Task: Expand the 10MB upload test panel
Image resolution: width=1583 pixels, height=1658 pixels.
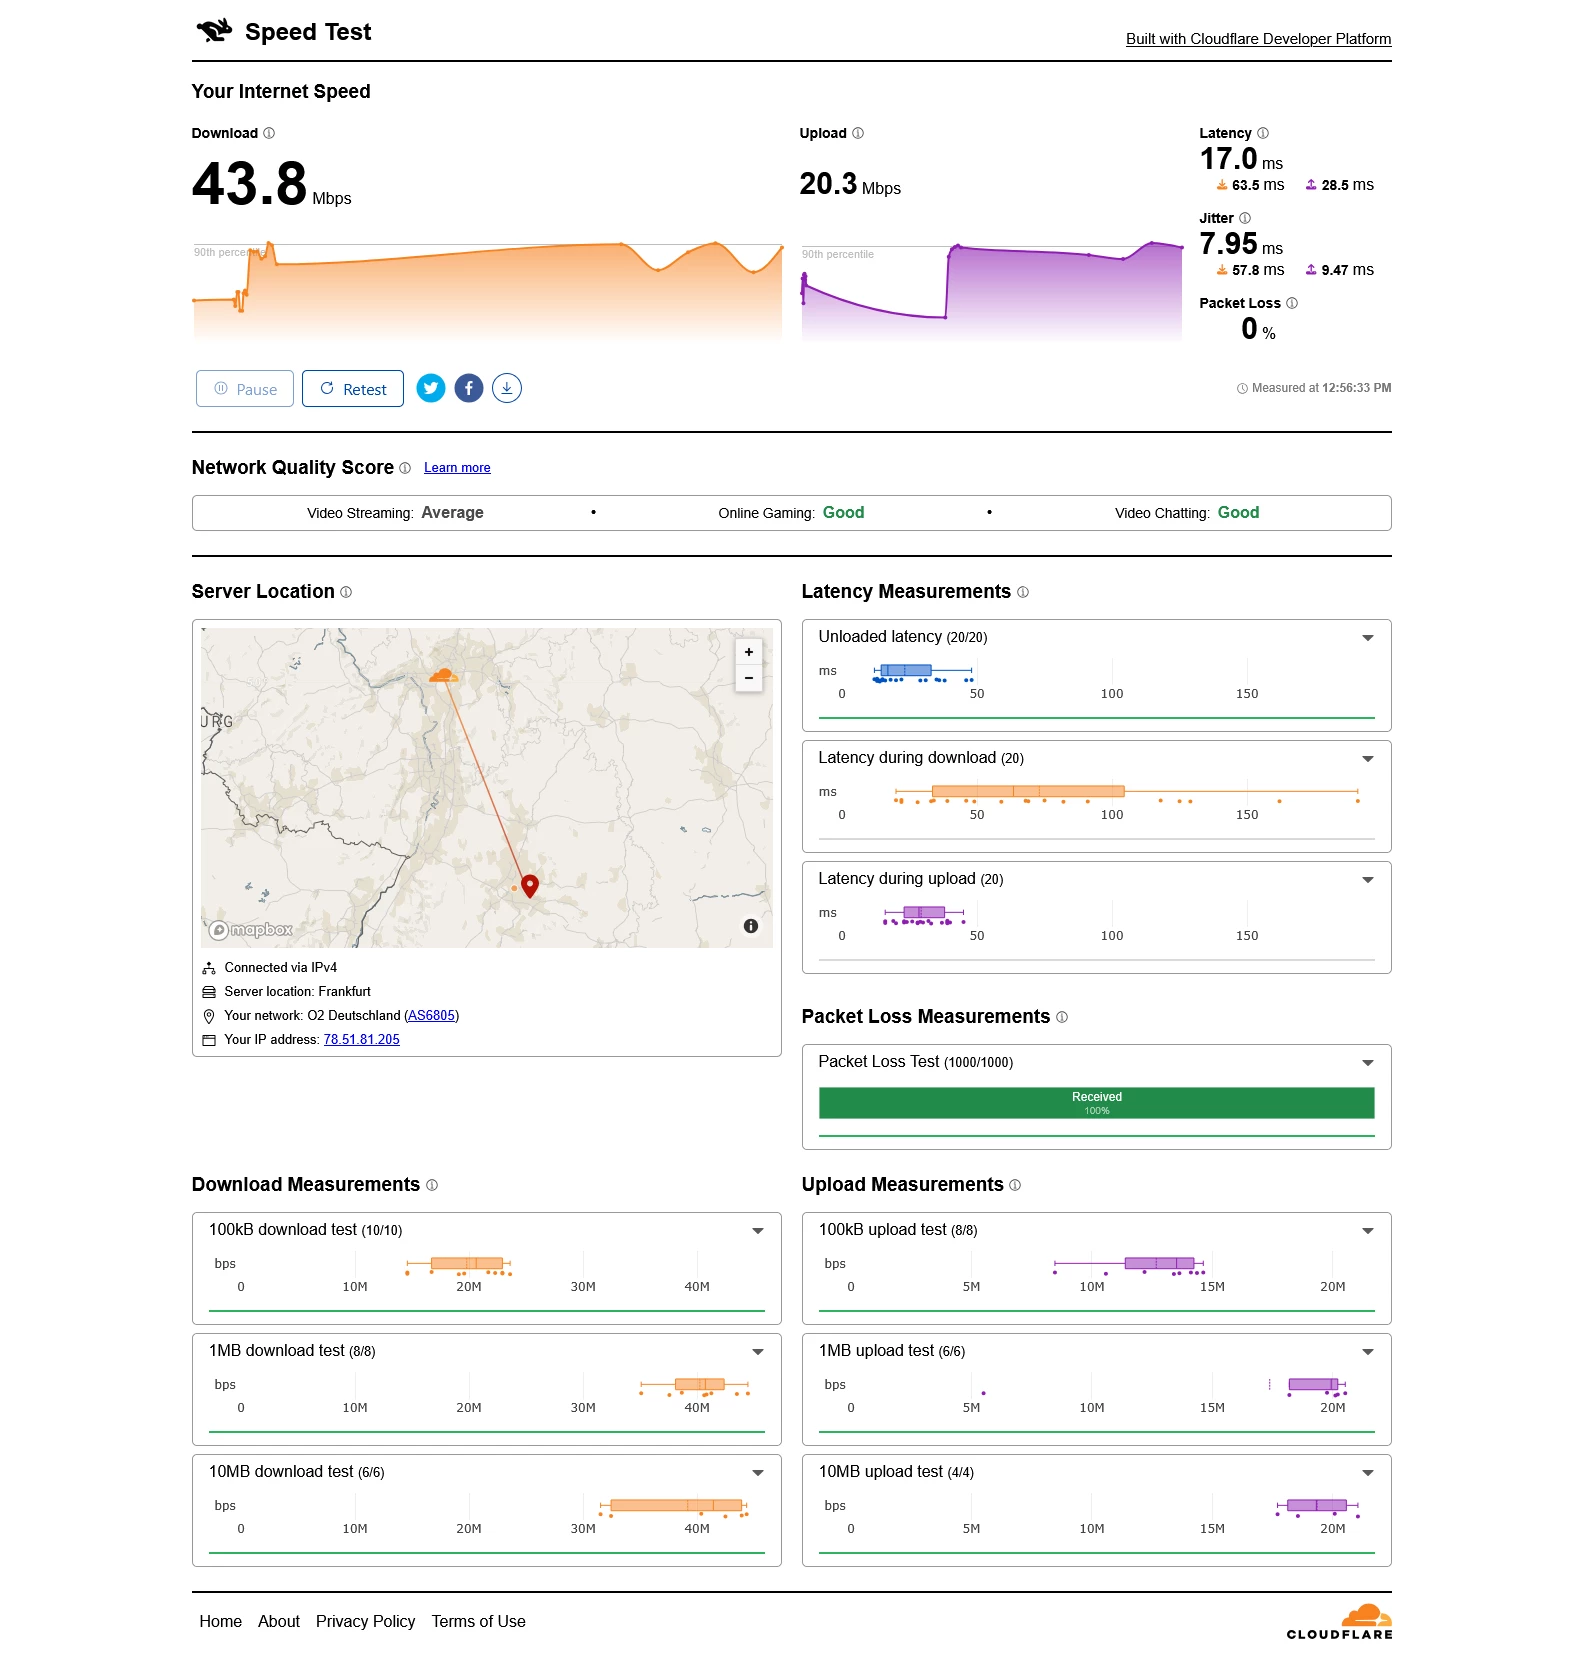Action: 1368,1473
